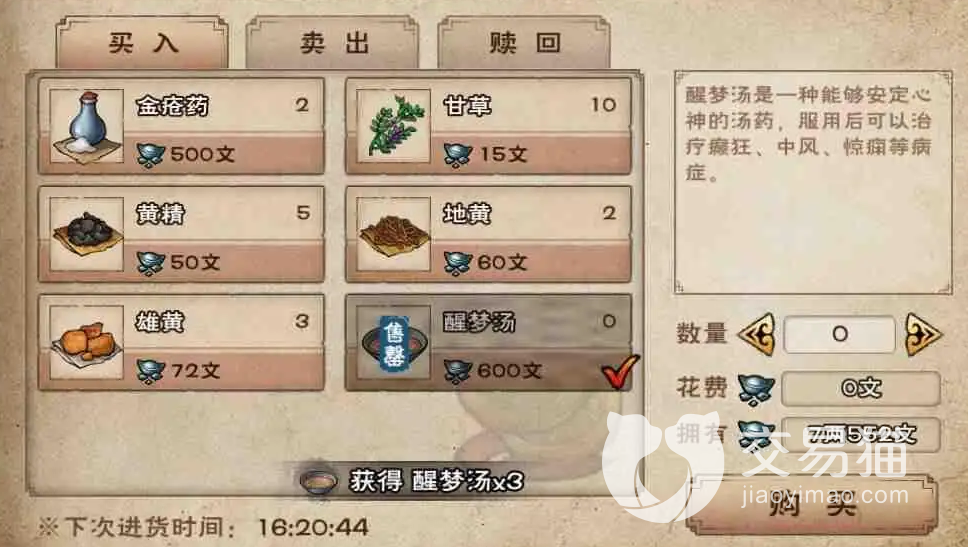Toggle the red checkmark on 醒梦汤

[x=620, y=371]
